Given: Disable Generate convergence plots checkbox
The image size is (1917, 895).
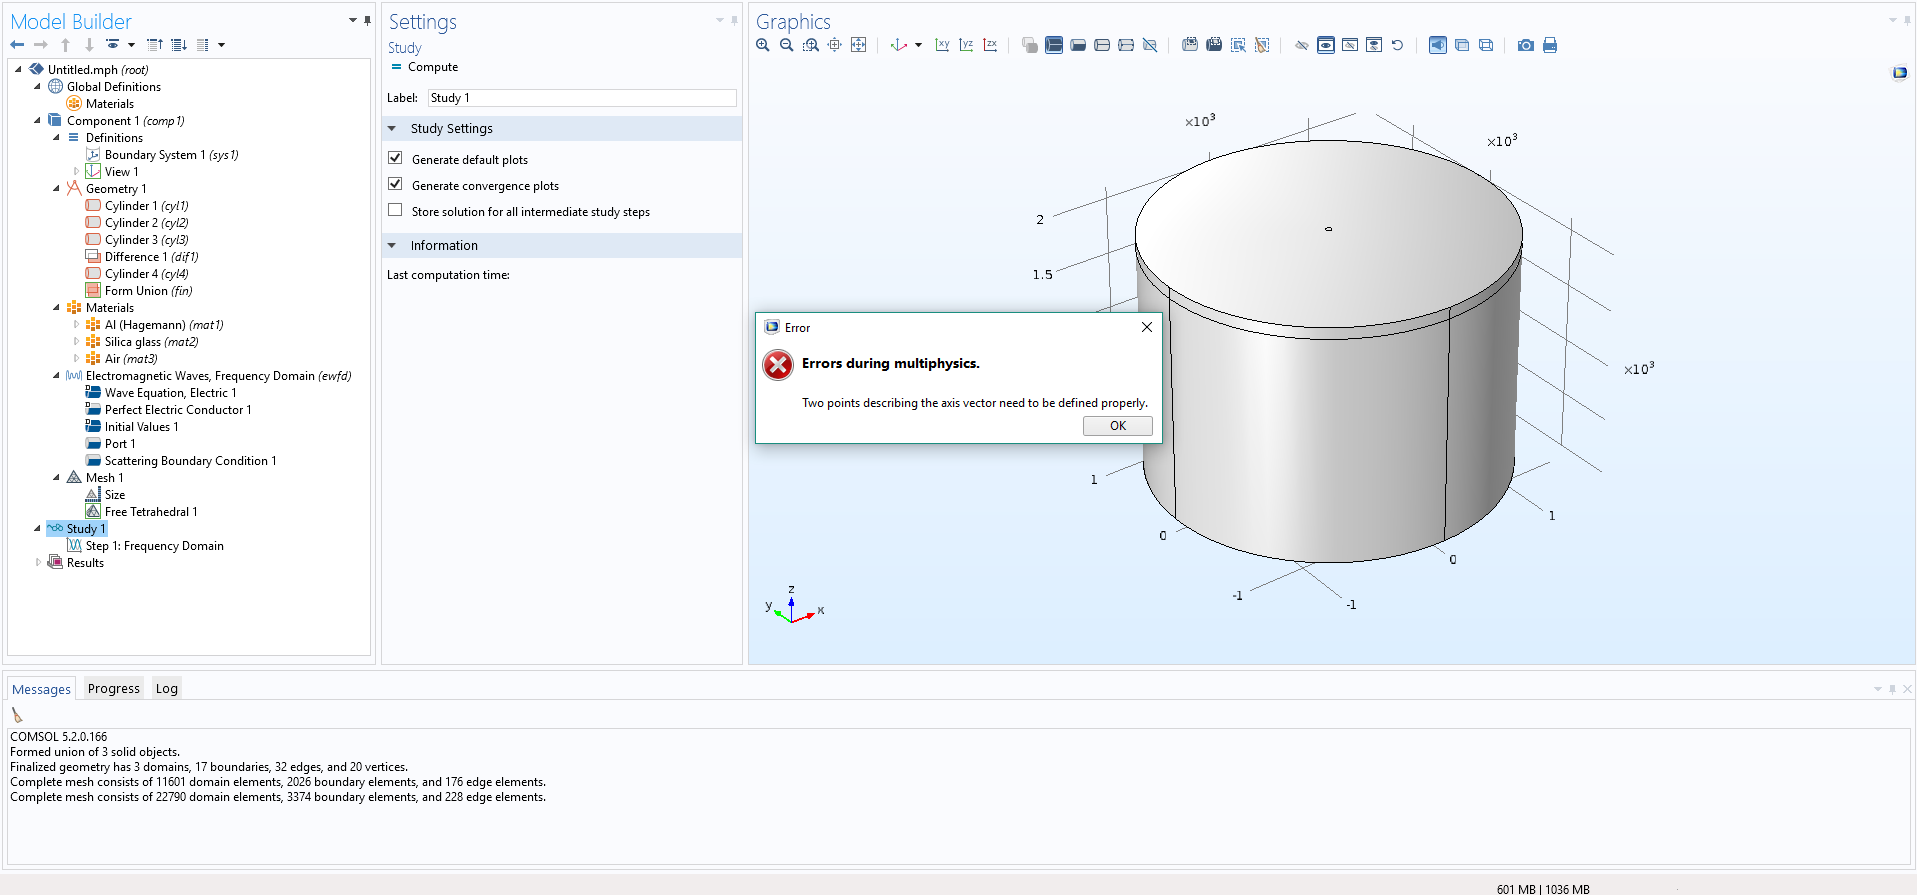Looking at the screenshot, I should (395, 184).
